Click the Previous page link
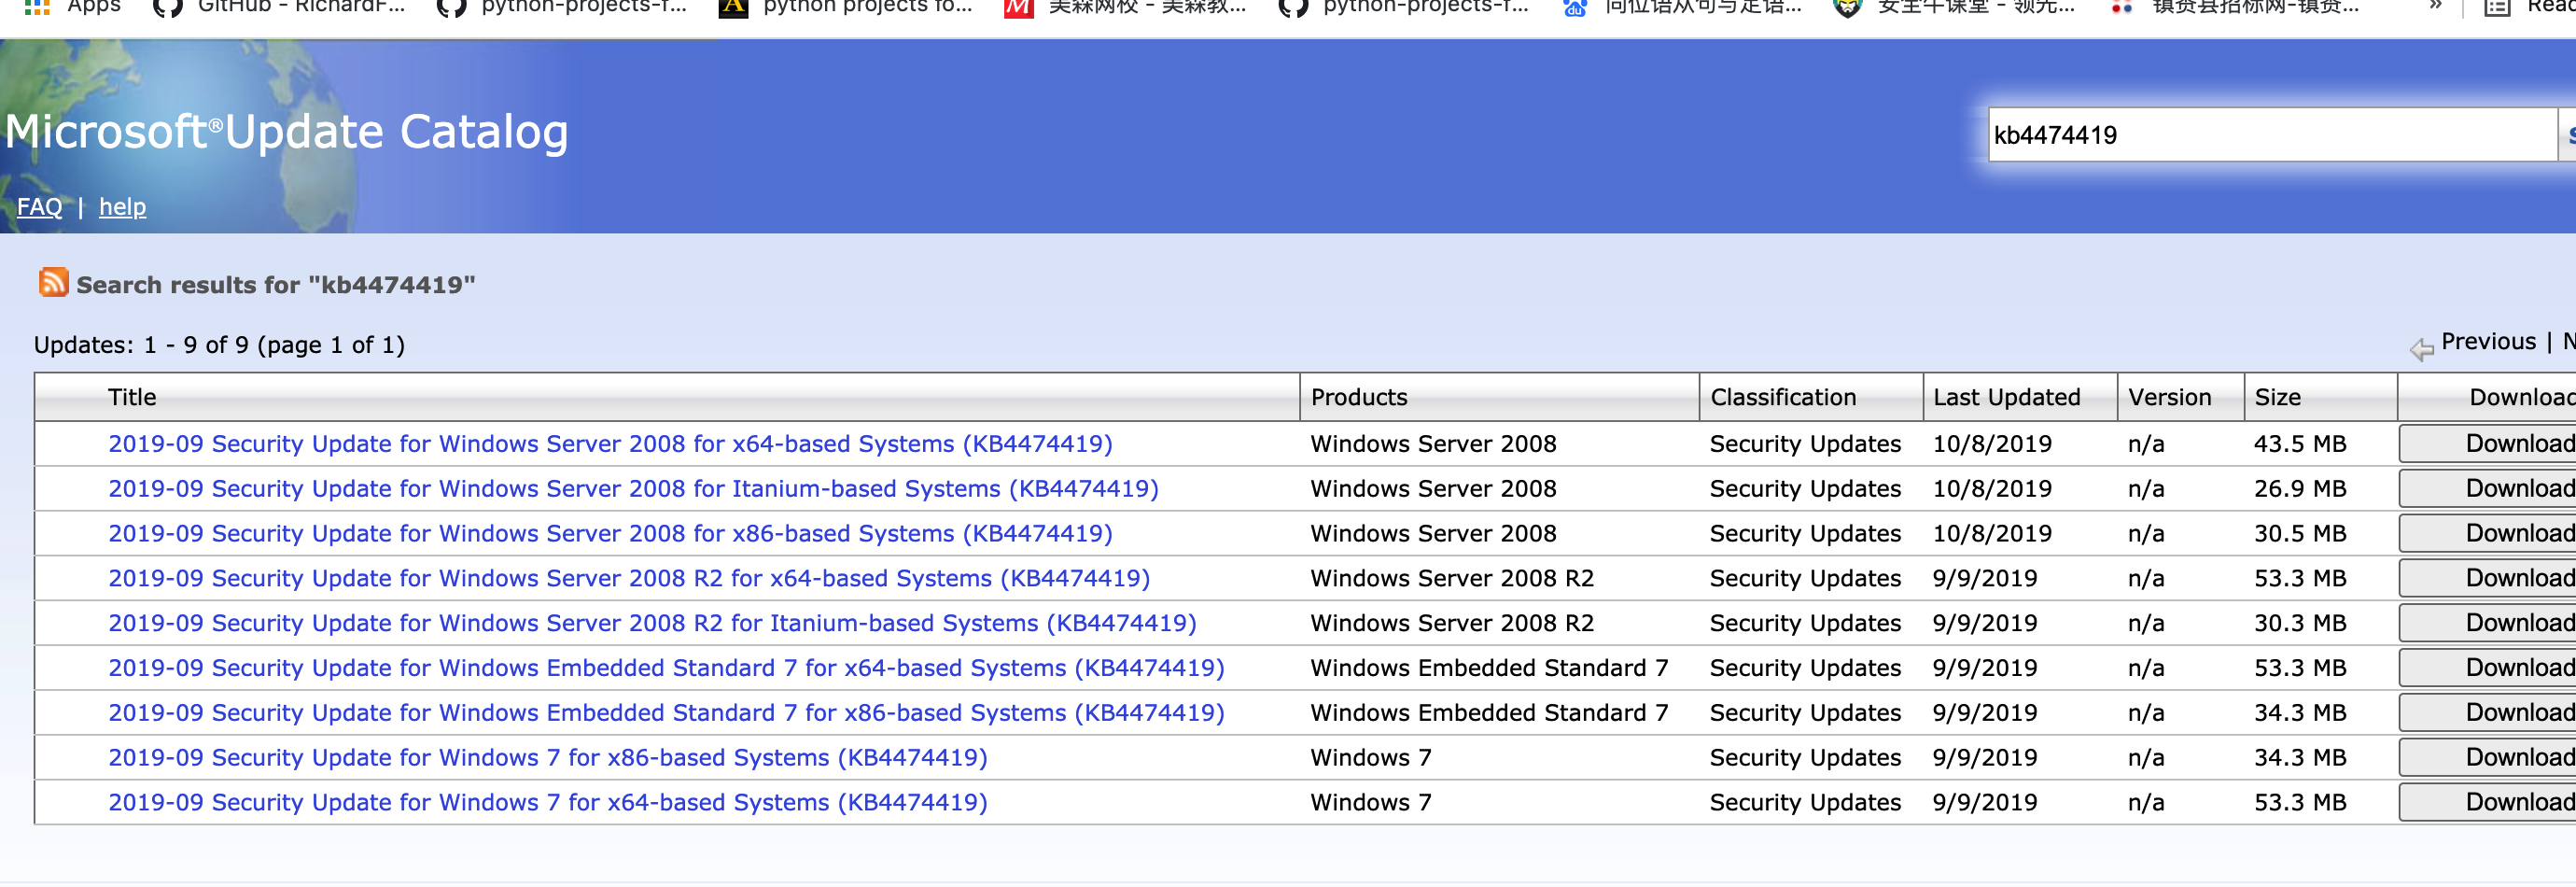This screenshot has width=2576, height=887. coord(2488,342)
